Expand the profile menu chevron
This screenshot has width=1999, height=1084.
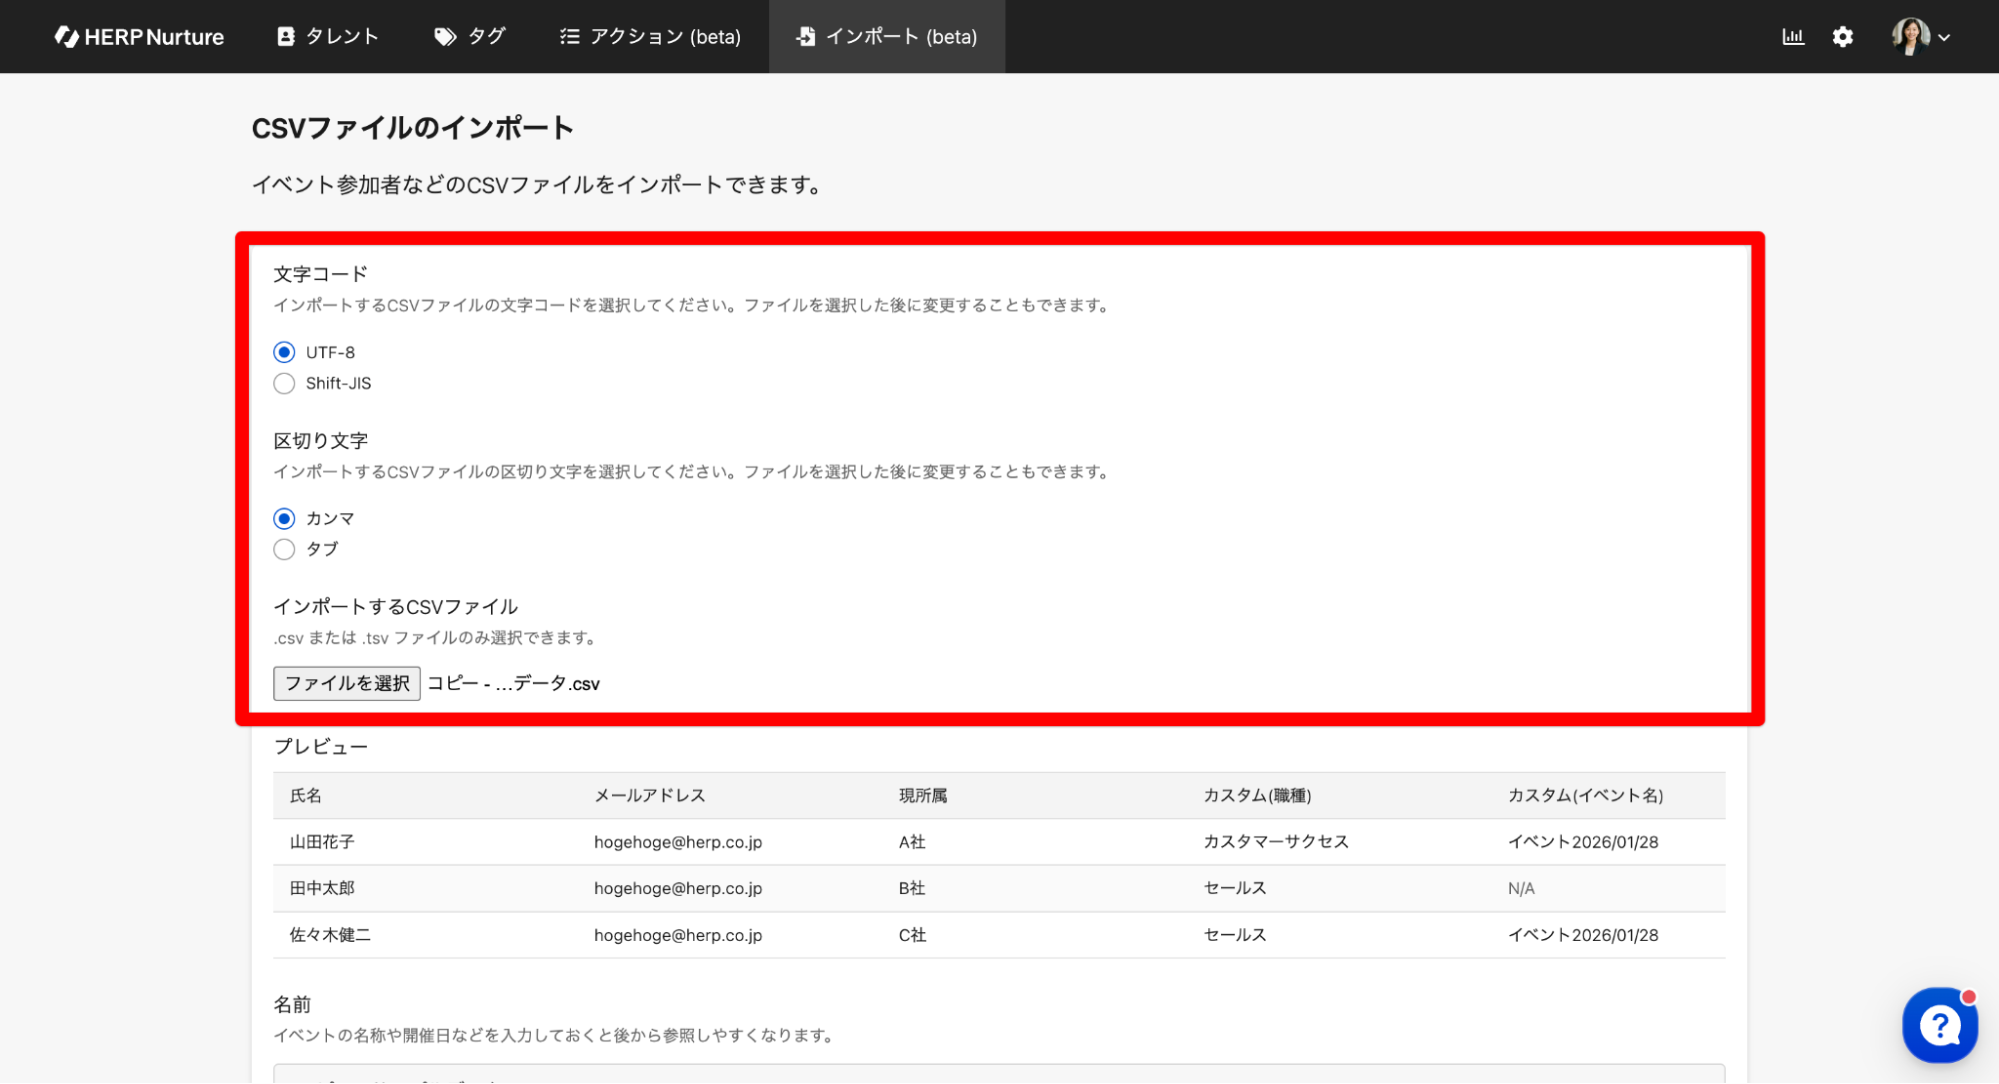(1944, 37)
